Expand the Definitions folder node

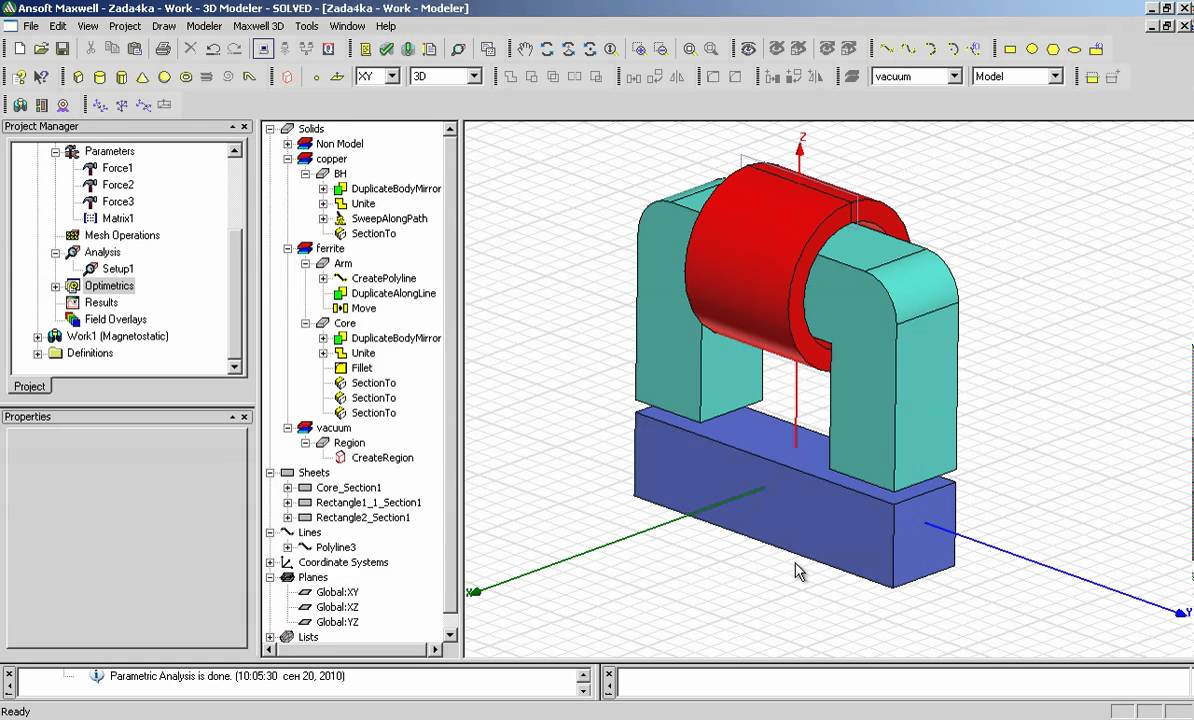pyautogui.click(x=37, y=354)
